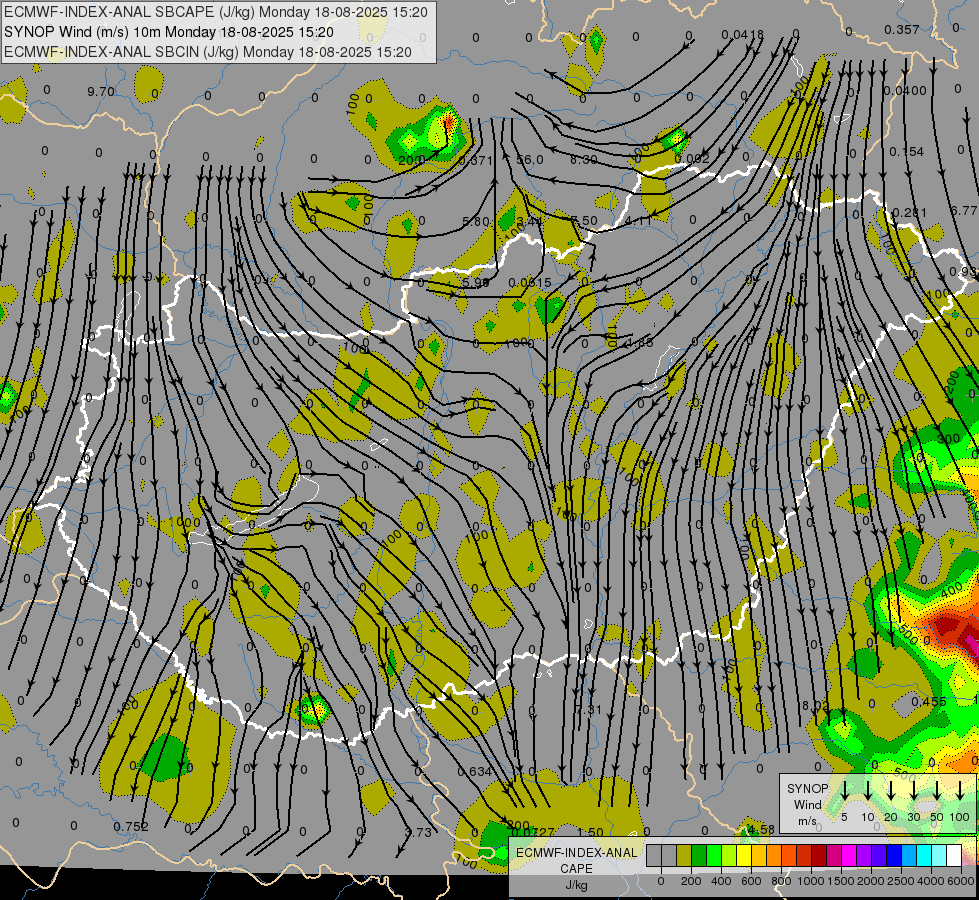The height and width of the screenshot is (900, 979).
Task: Click 'ECMWF-INDEX-ANAL' label in color legend
Action: tap(577, 853)
